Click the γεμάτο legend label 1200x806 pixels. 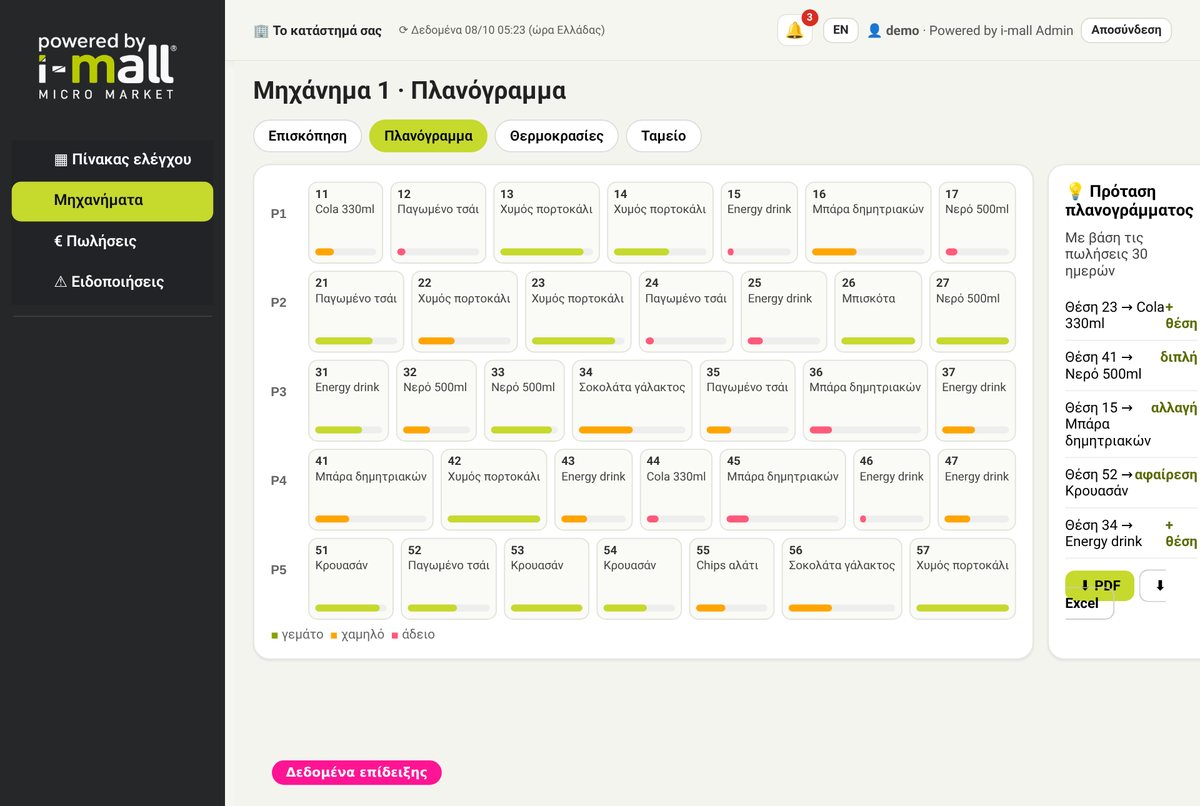tap(302, 635)
